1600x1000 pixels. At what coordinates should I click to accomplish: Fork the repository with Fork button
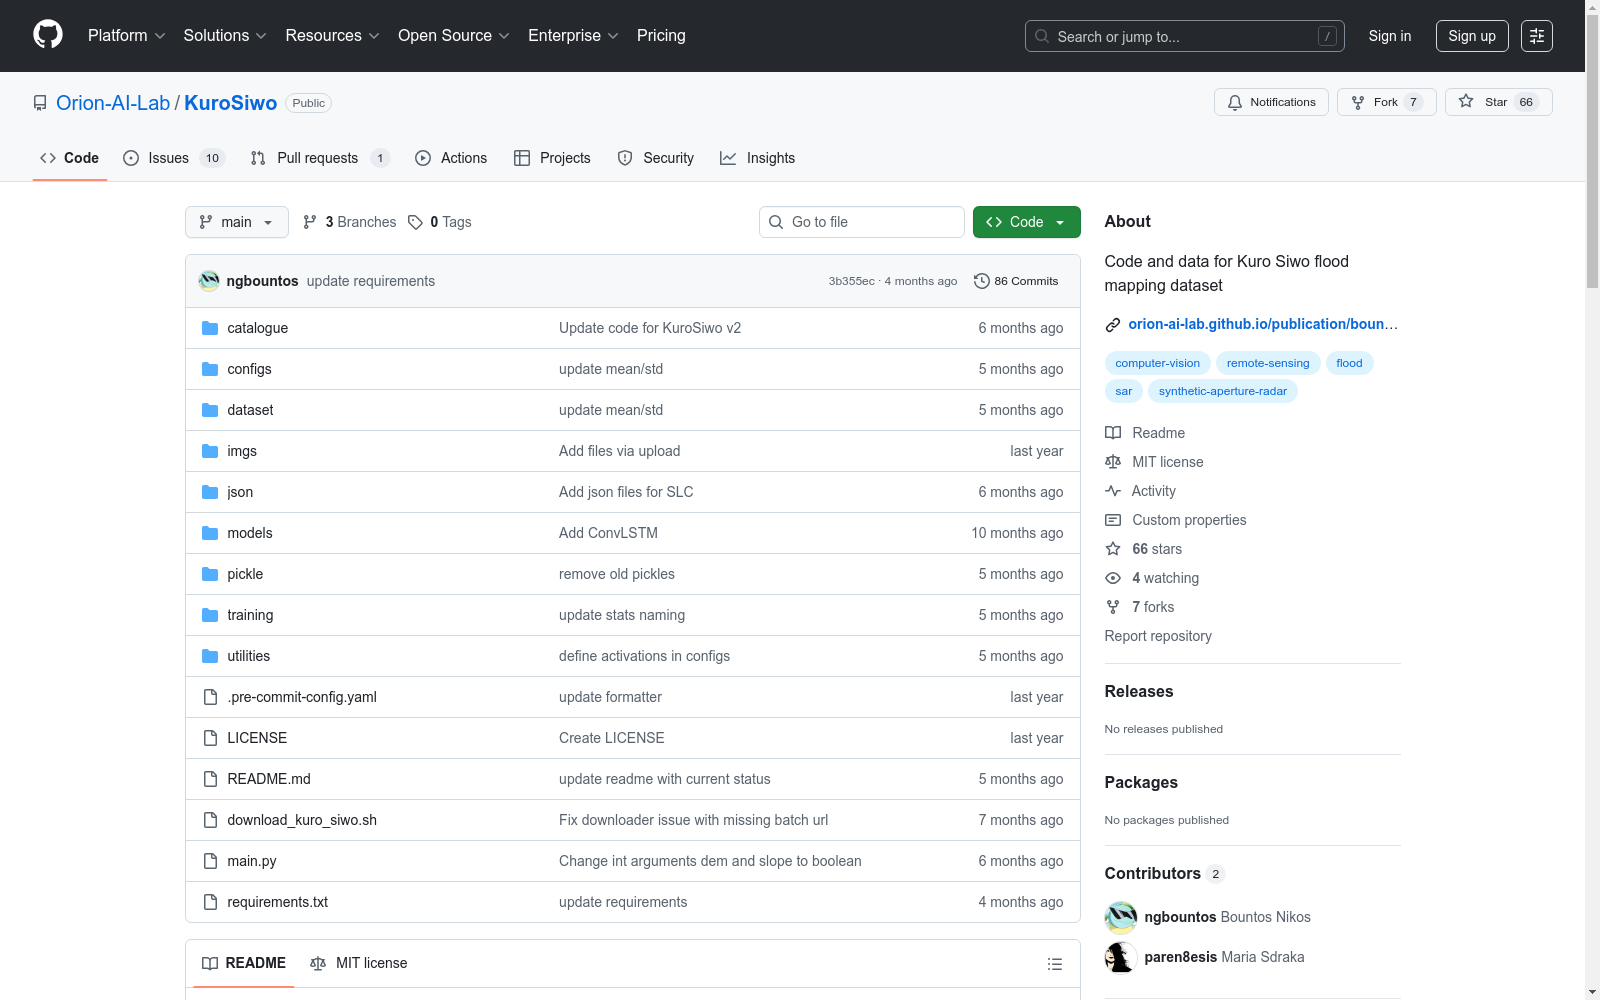1387,102
